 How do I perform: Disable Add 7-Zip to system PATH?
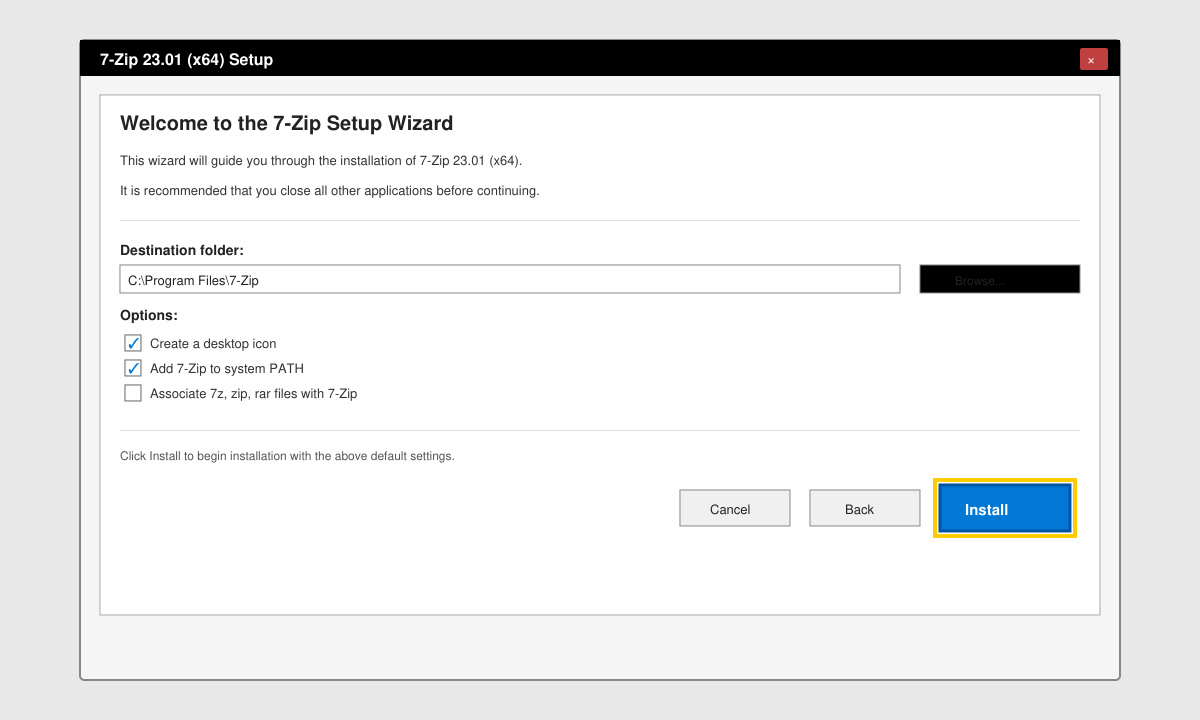point(133,368)
